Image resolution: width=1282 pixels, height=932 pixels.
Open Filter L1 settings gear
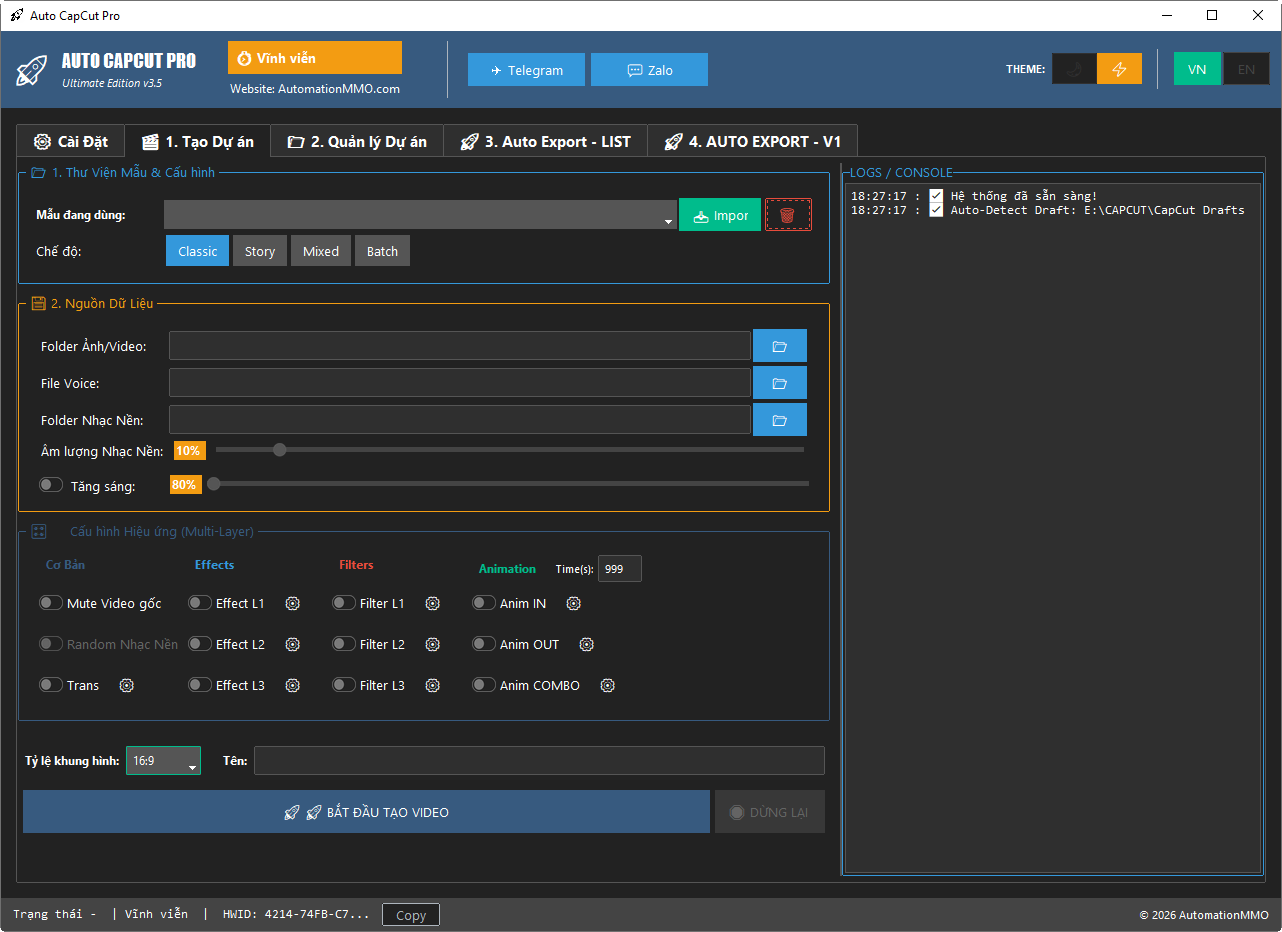(432, 603)
